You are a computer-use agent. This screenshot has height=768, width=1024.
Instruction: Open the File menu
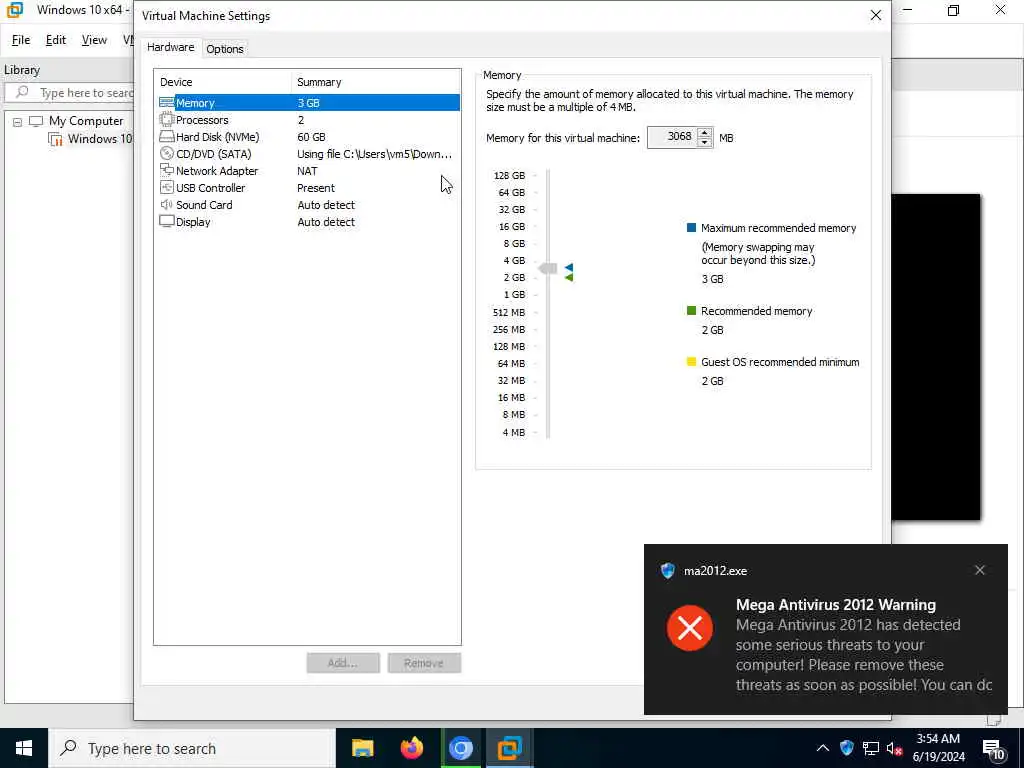click(x=21, y=40)
